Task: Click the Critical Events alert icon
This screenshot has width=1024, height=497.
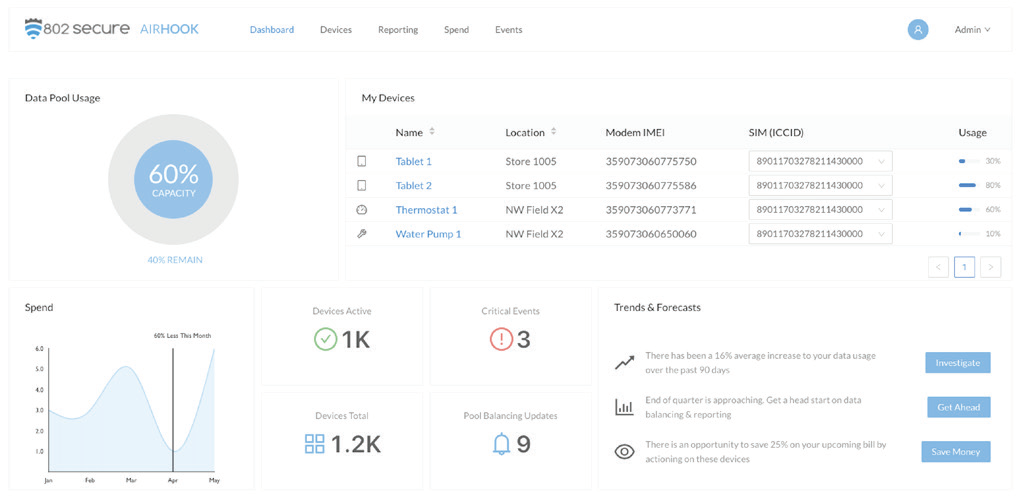Action: [x=501, y=340]
